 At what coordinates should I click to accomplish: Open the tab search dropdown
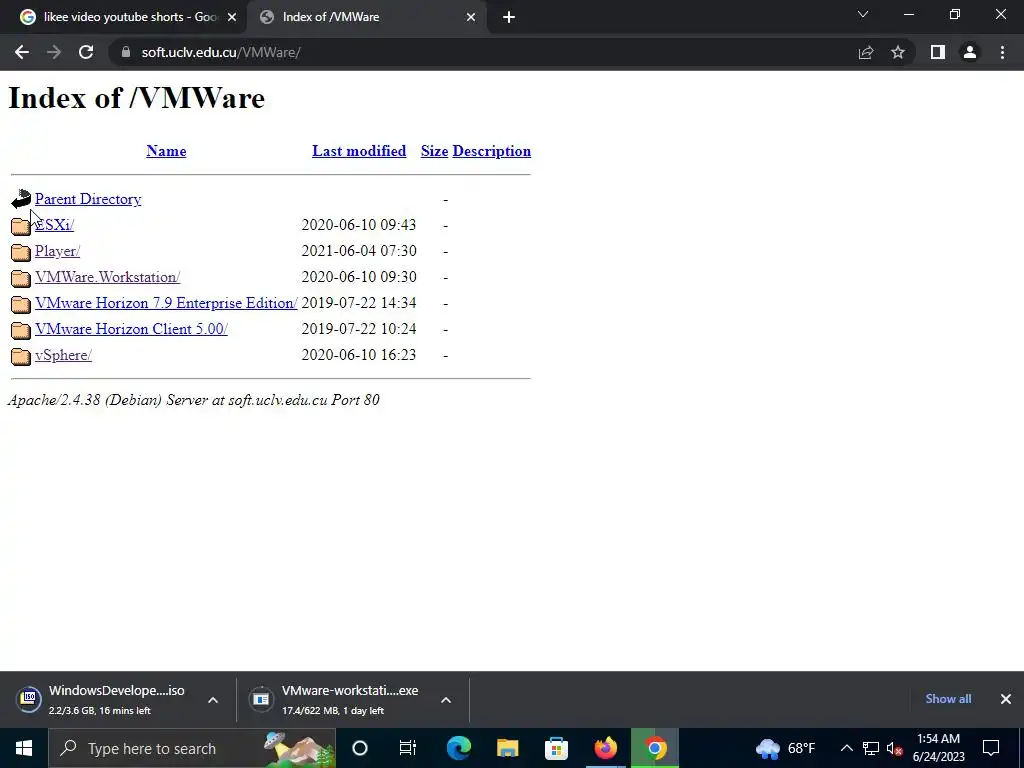tap(863, 14)
